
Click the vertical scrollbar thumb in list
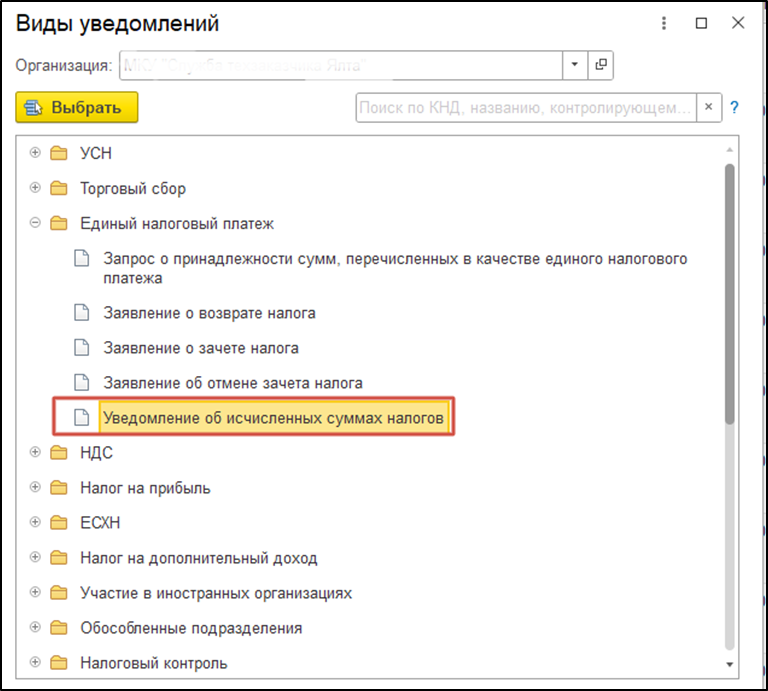pyautogui.click(x=730, y=294)
